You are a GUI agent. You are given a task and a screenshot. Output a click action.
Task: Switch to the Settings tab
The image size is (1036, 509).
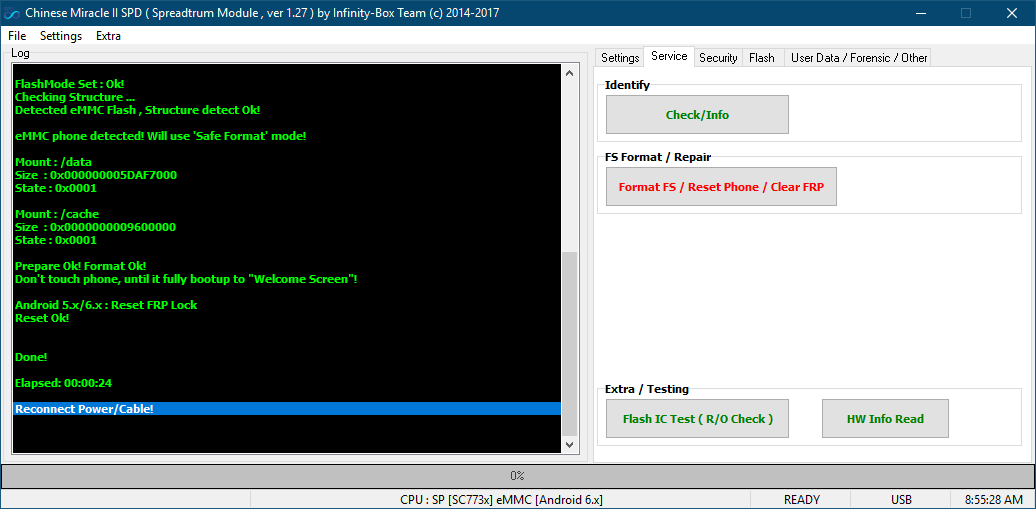[x=620, y=58]
